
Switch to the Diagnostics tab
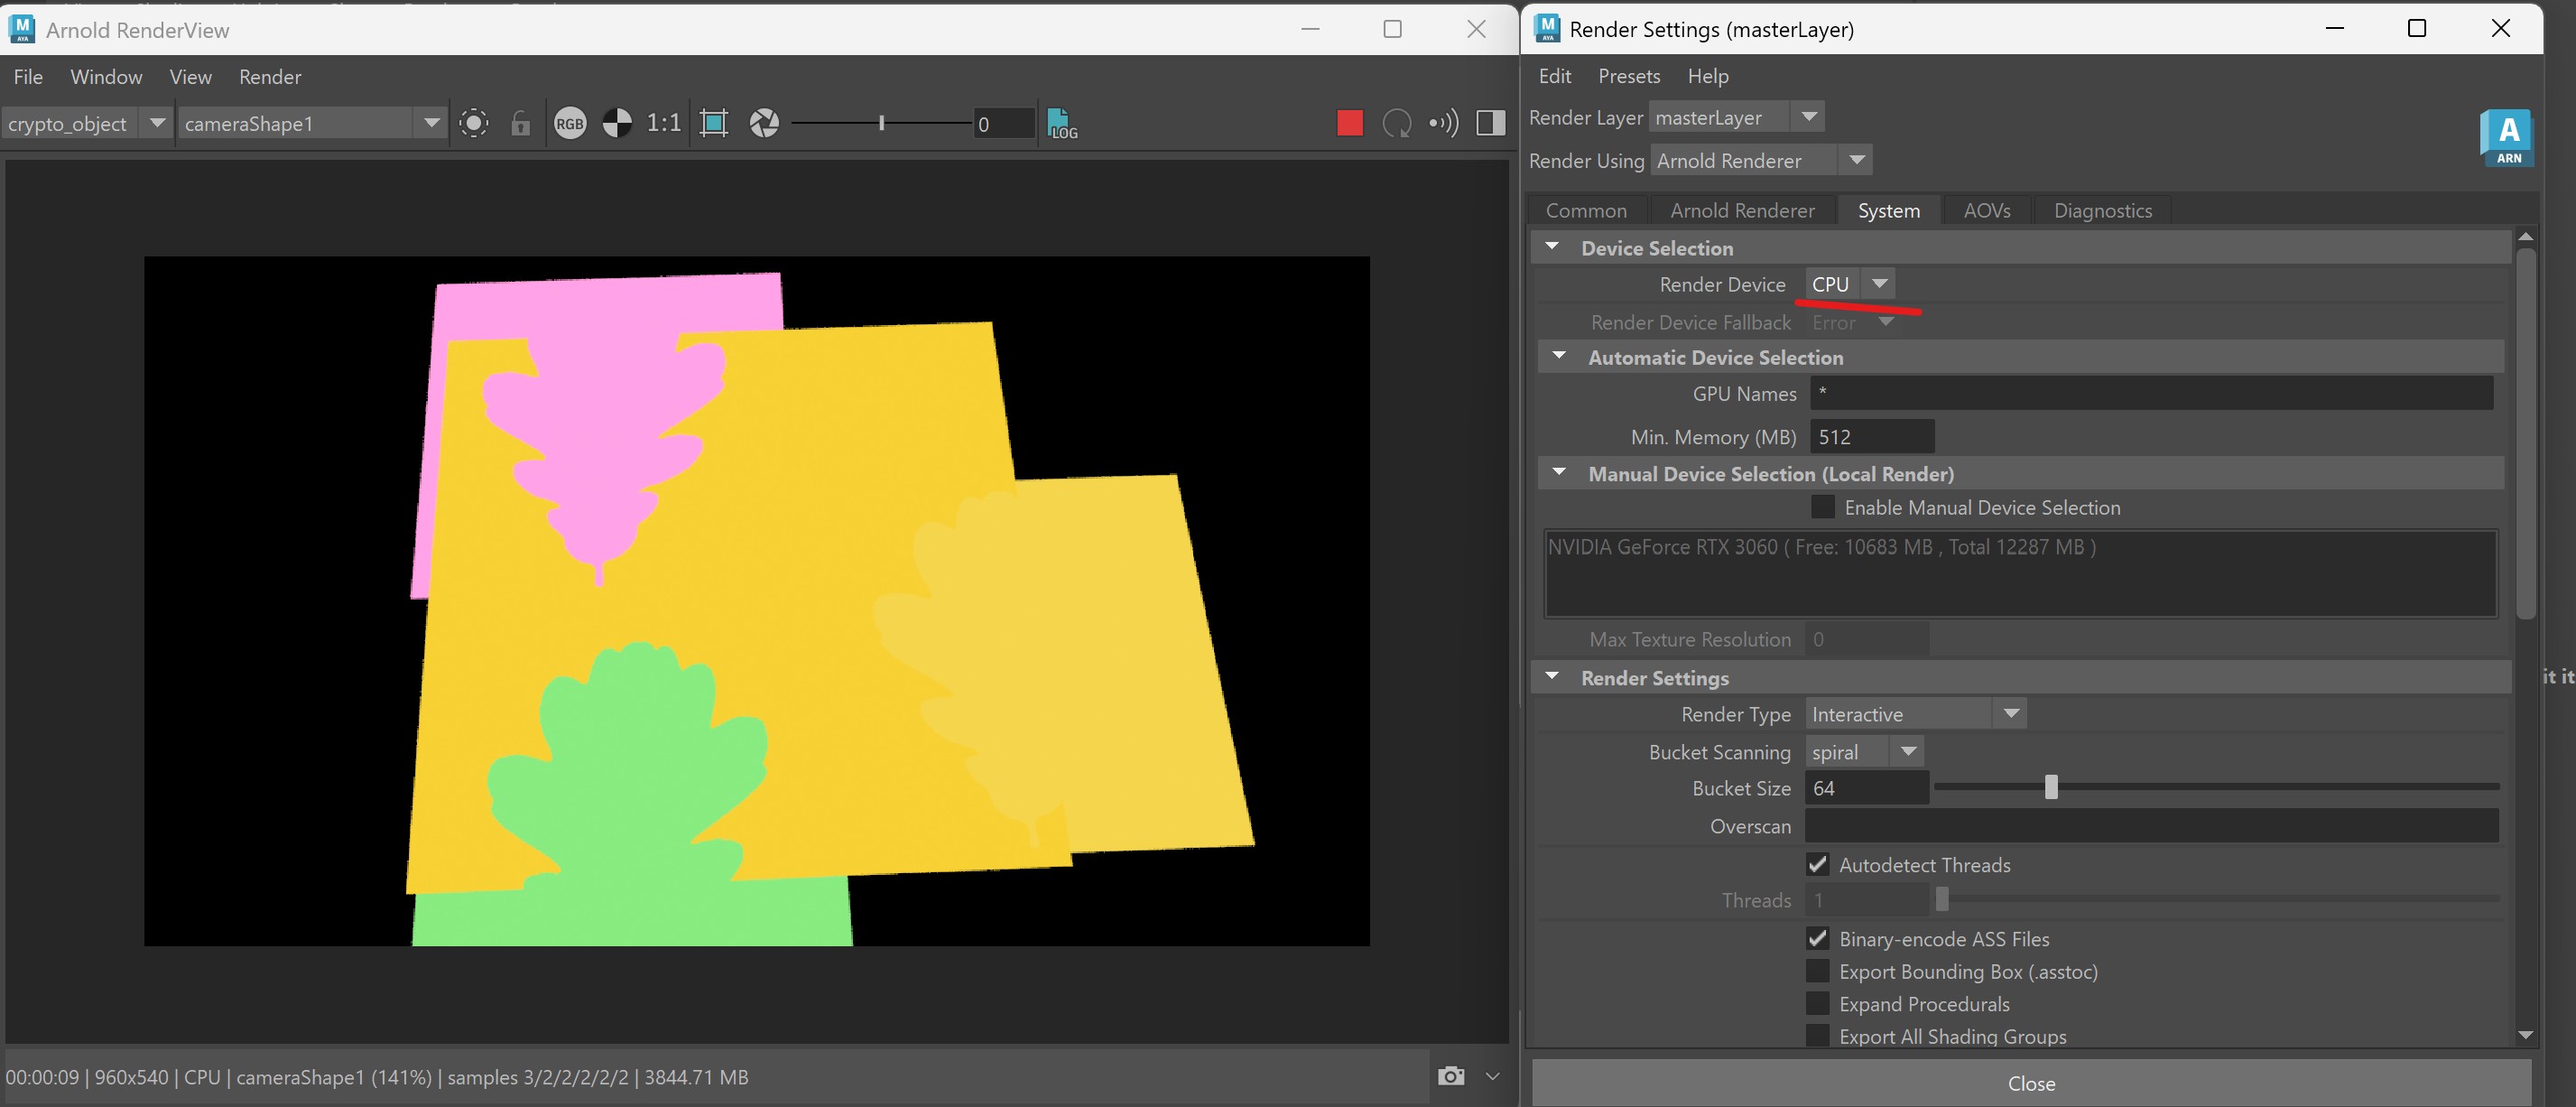[2102, 210]
